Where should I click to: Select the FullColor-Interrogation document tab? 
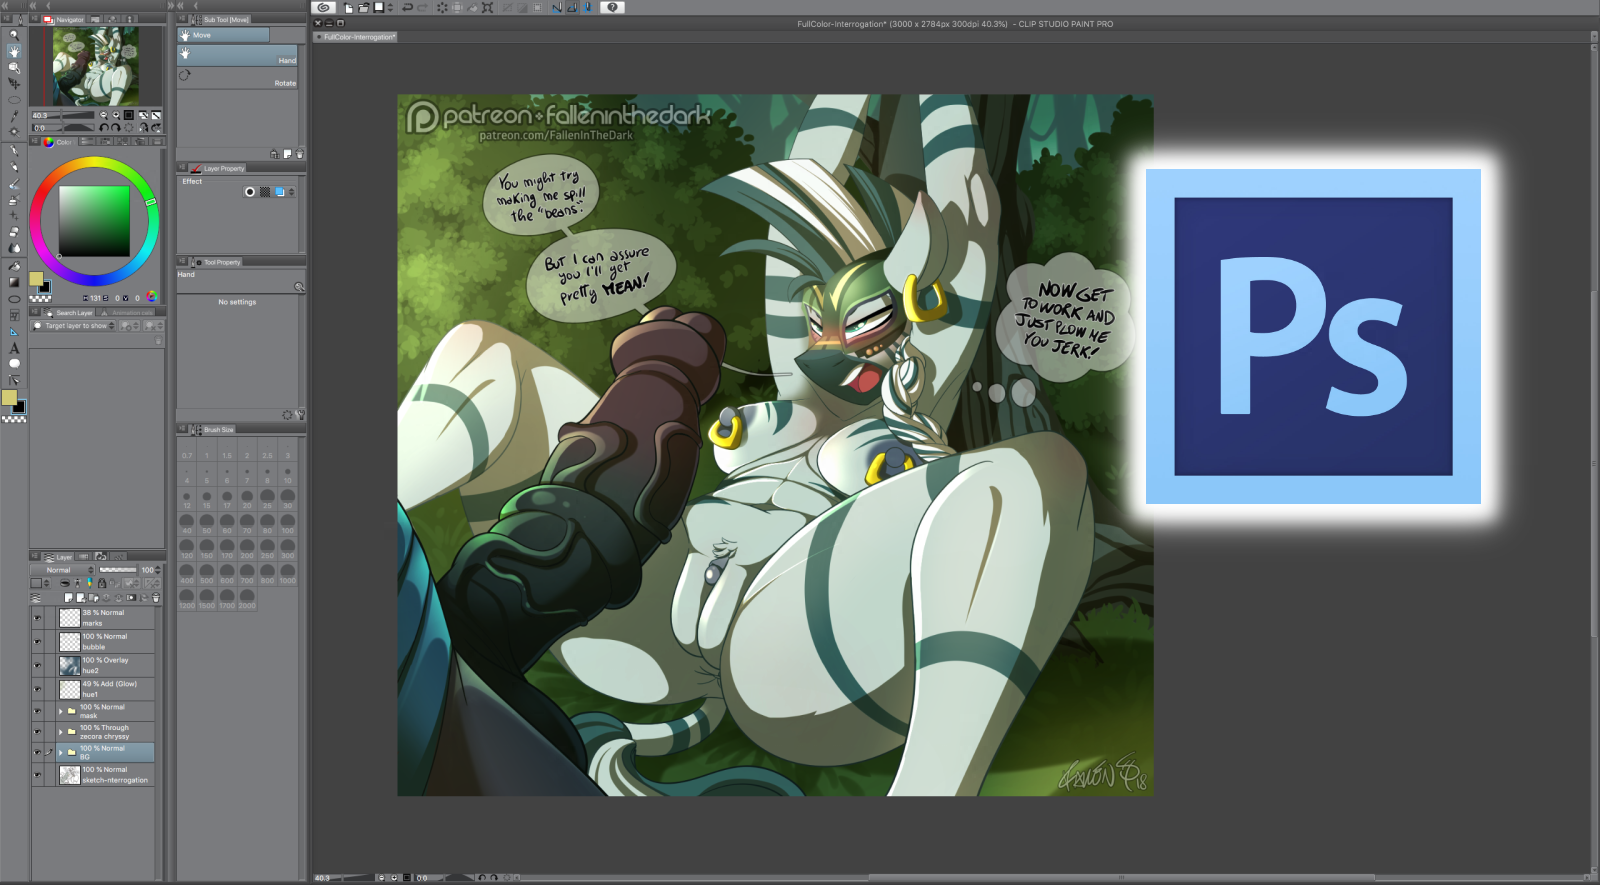click(357, 37)
